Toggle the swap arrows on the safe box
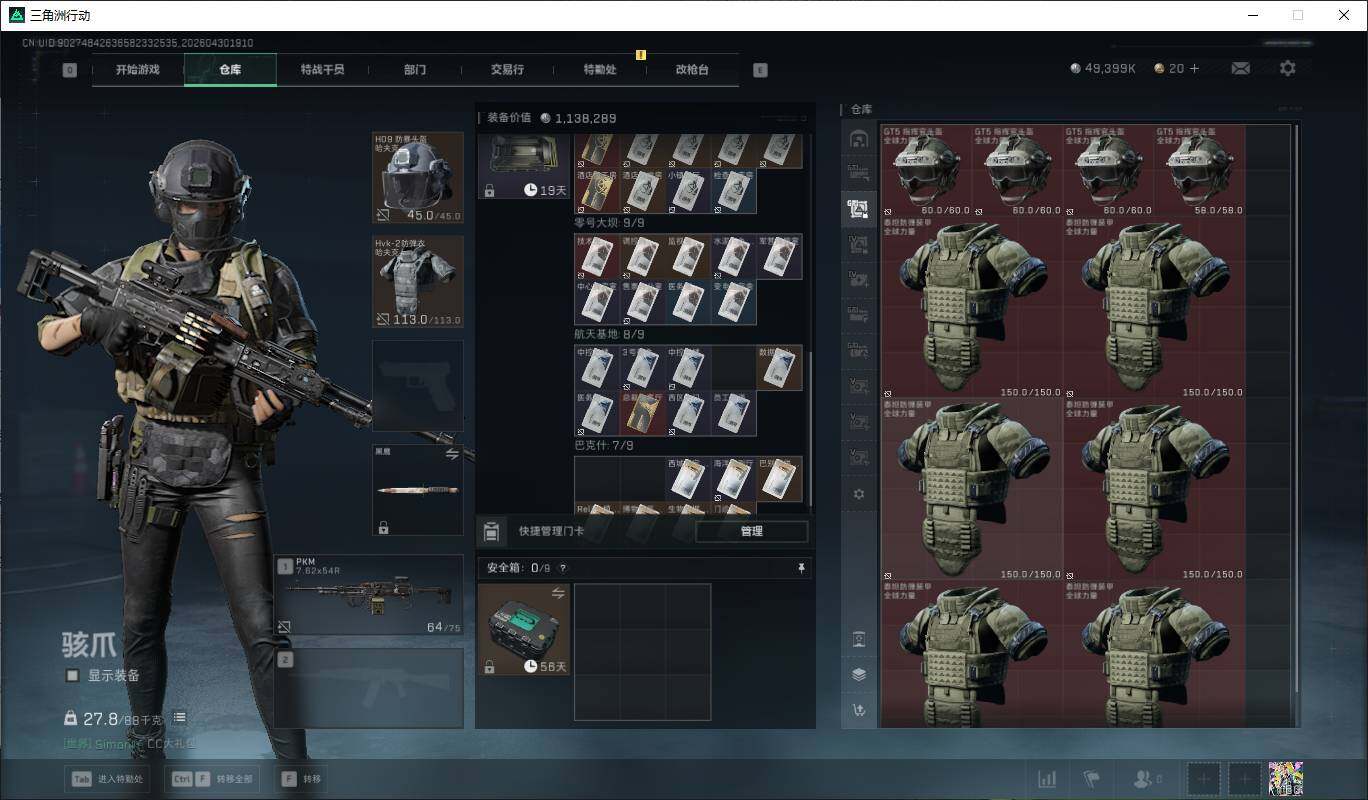1368x800 pixels. 558,593
